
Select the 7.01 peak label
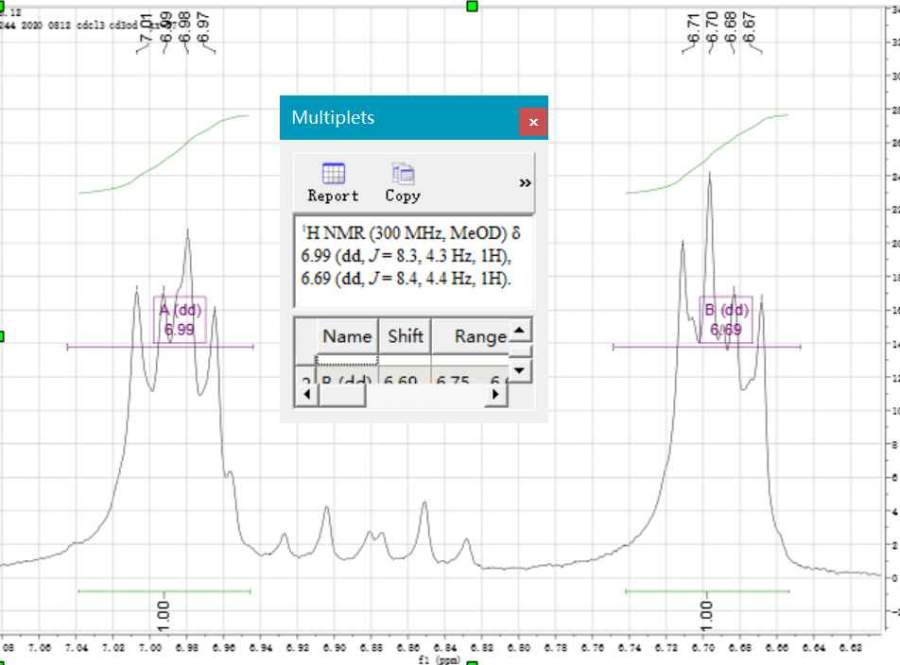[x=147, y=29]
